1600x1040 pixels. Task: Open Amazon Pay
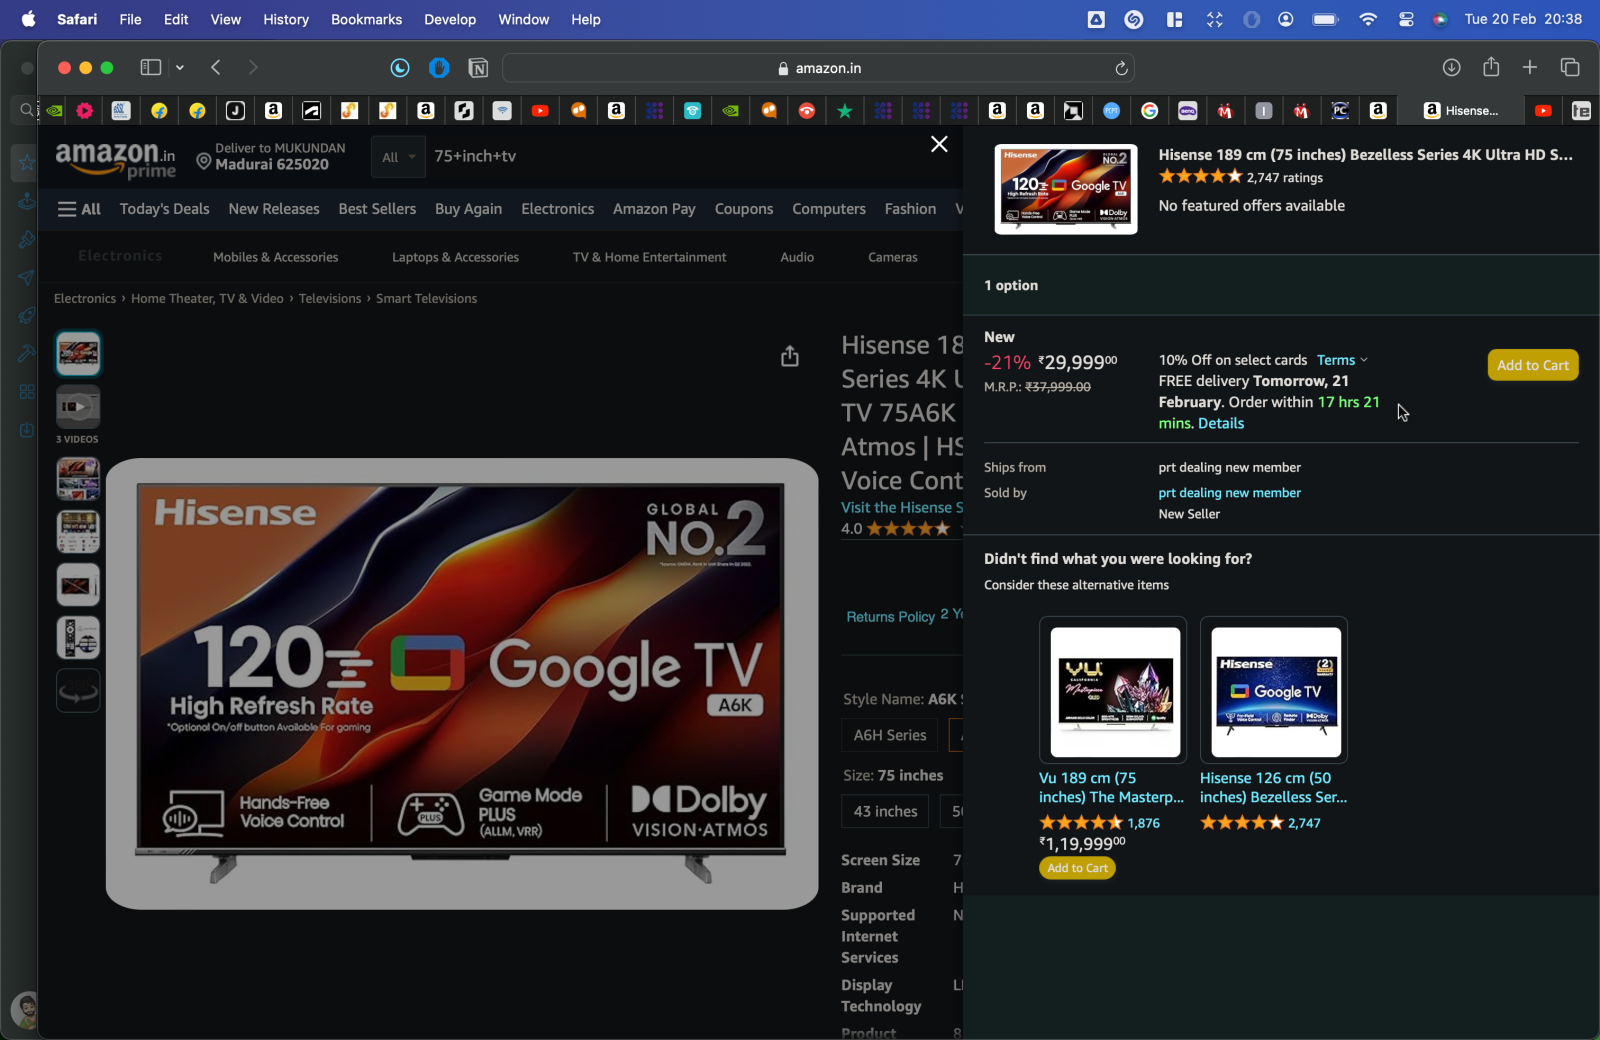pos(654,209)
